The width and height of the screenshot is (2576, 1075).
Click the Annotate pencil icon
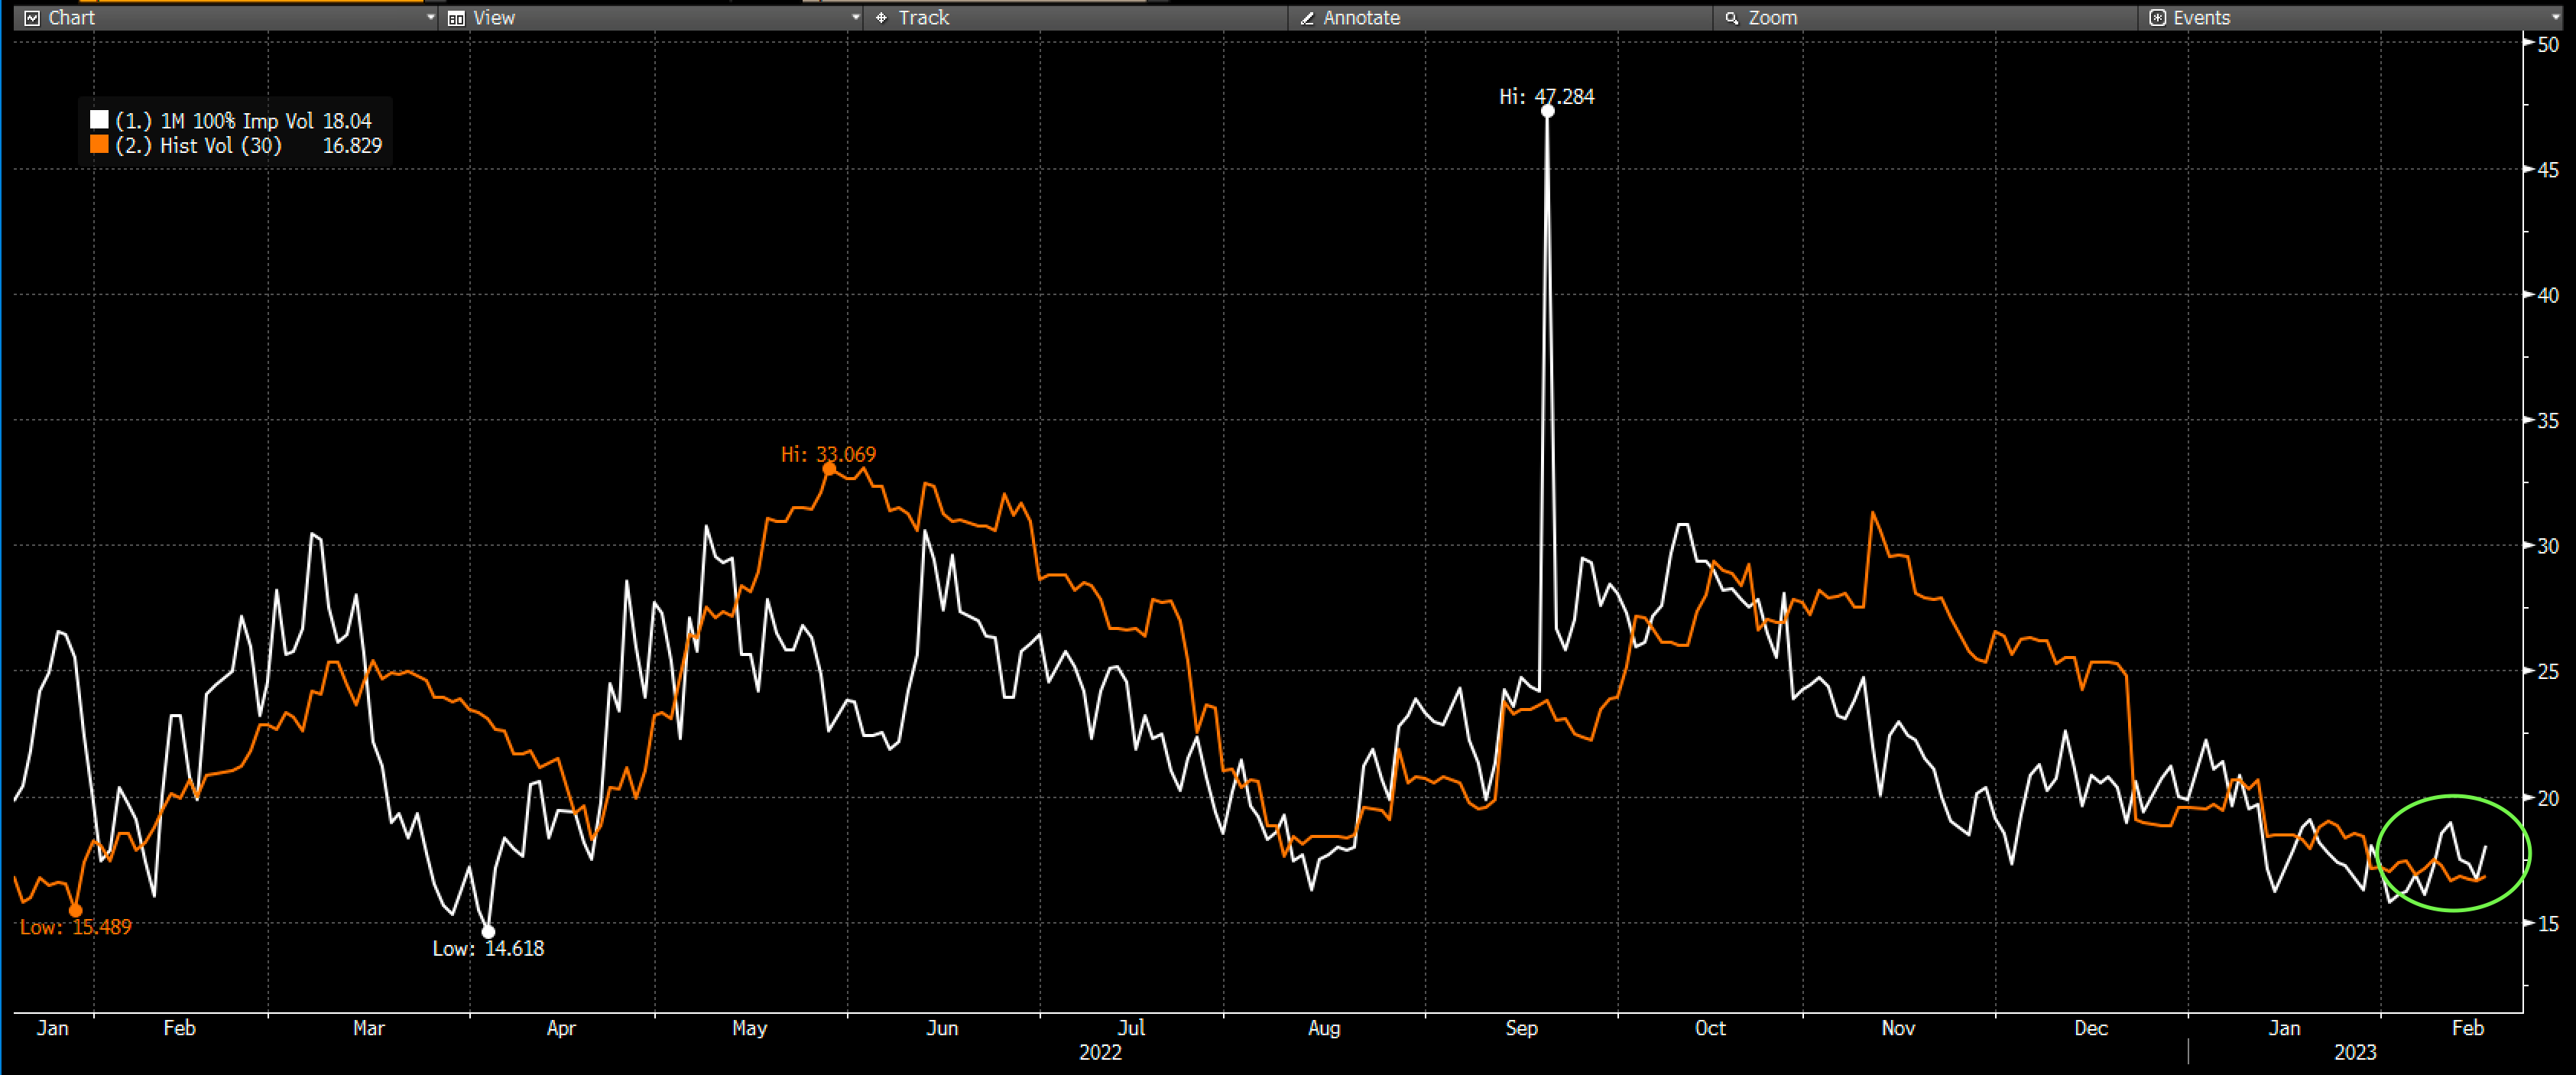[1306, 18]
